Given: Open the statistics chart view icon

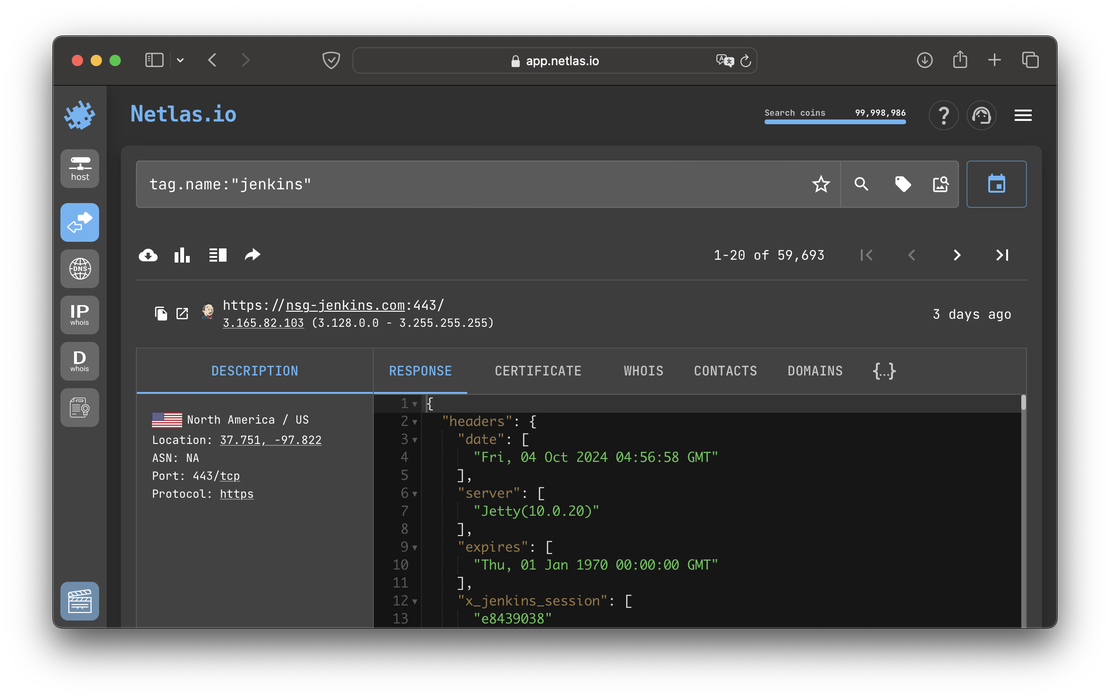Looking at the screenshot, I should tap(182, 255).
